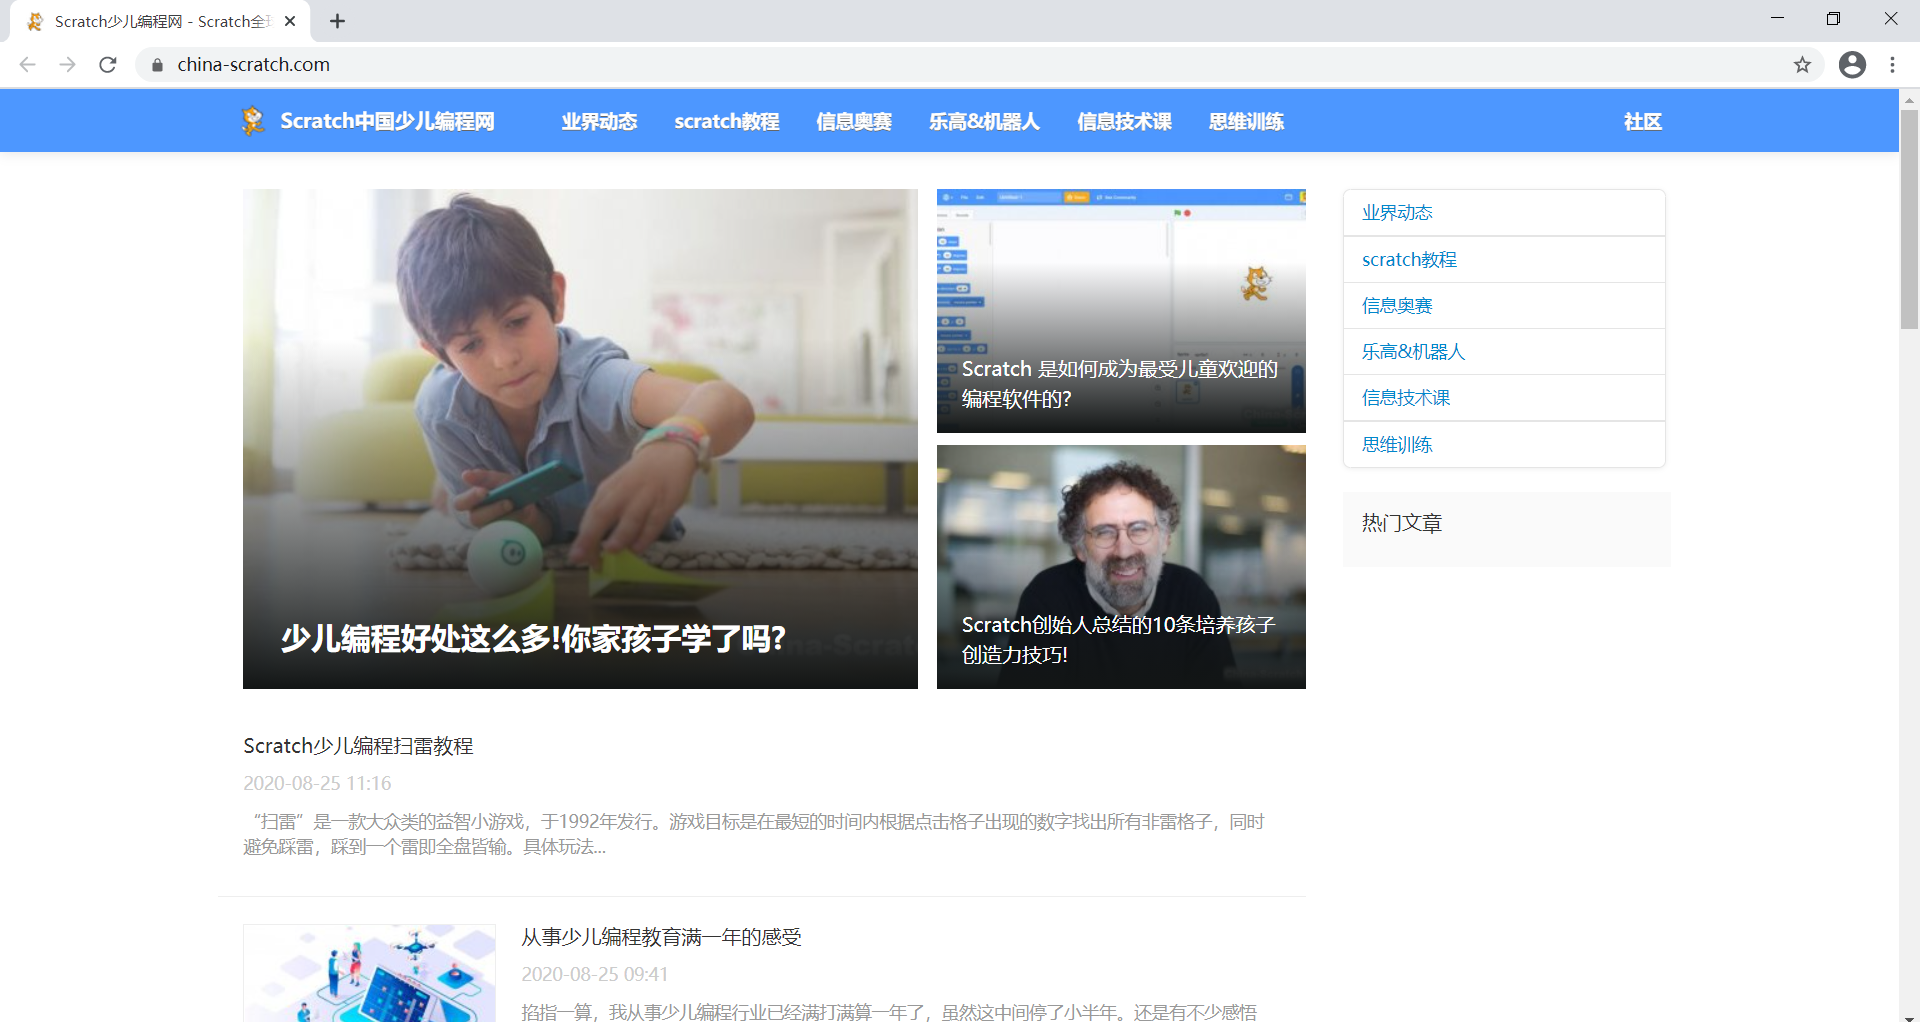
Task: Open a new browser tab with plus icon
Action: tap(336, 20)
